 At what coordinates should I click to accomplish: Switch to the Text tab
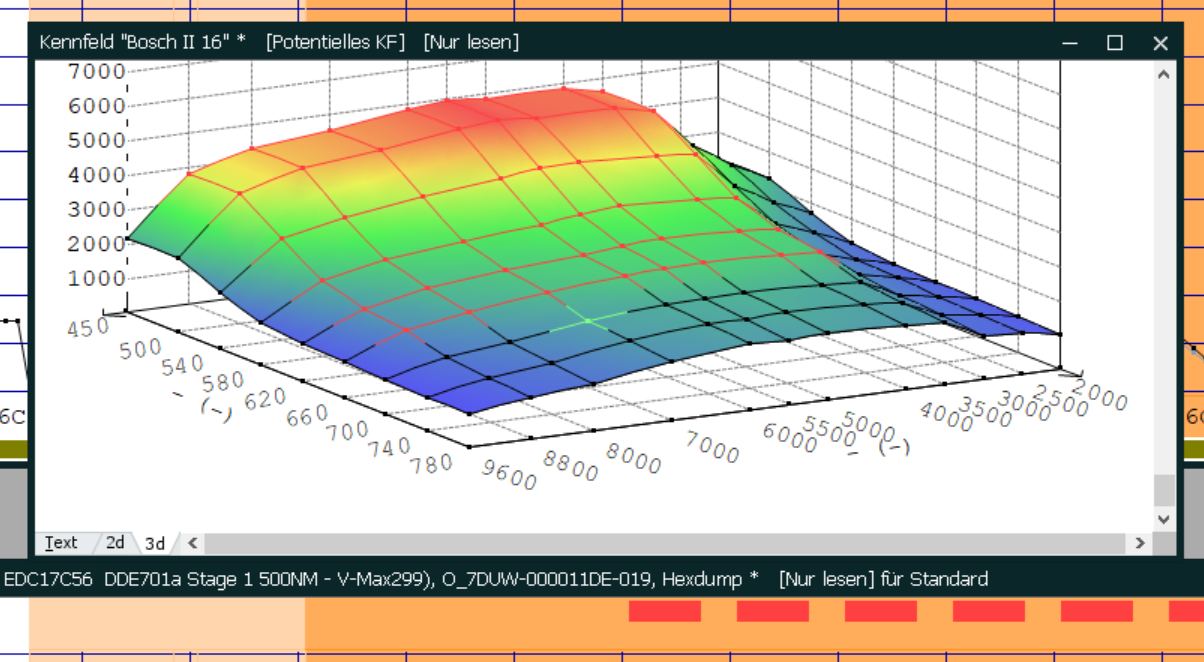60,542
